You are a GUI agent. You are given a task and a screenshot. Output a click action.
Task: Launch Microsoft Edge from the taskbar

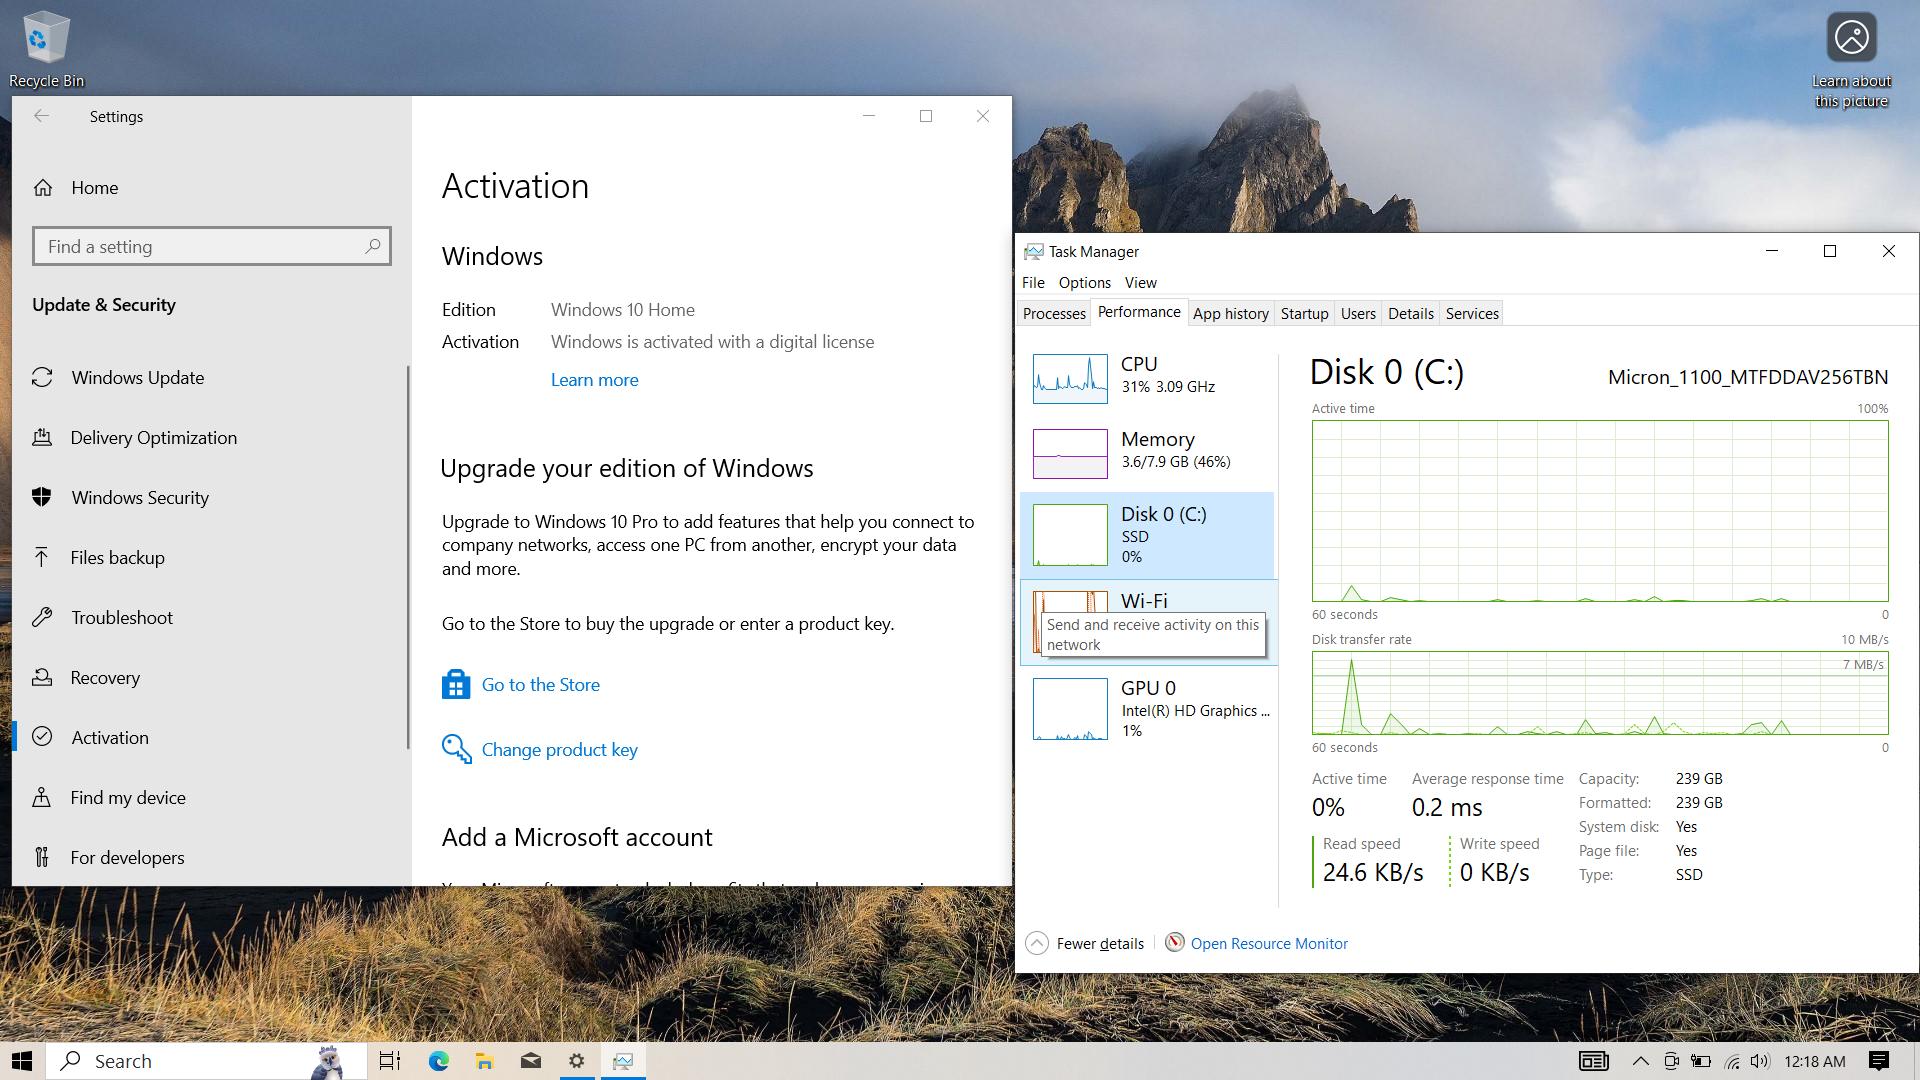click(x=438, y=1061)
